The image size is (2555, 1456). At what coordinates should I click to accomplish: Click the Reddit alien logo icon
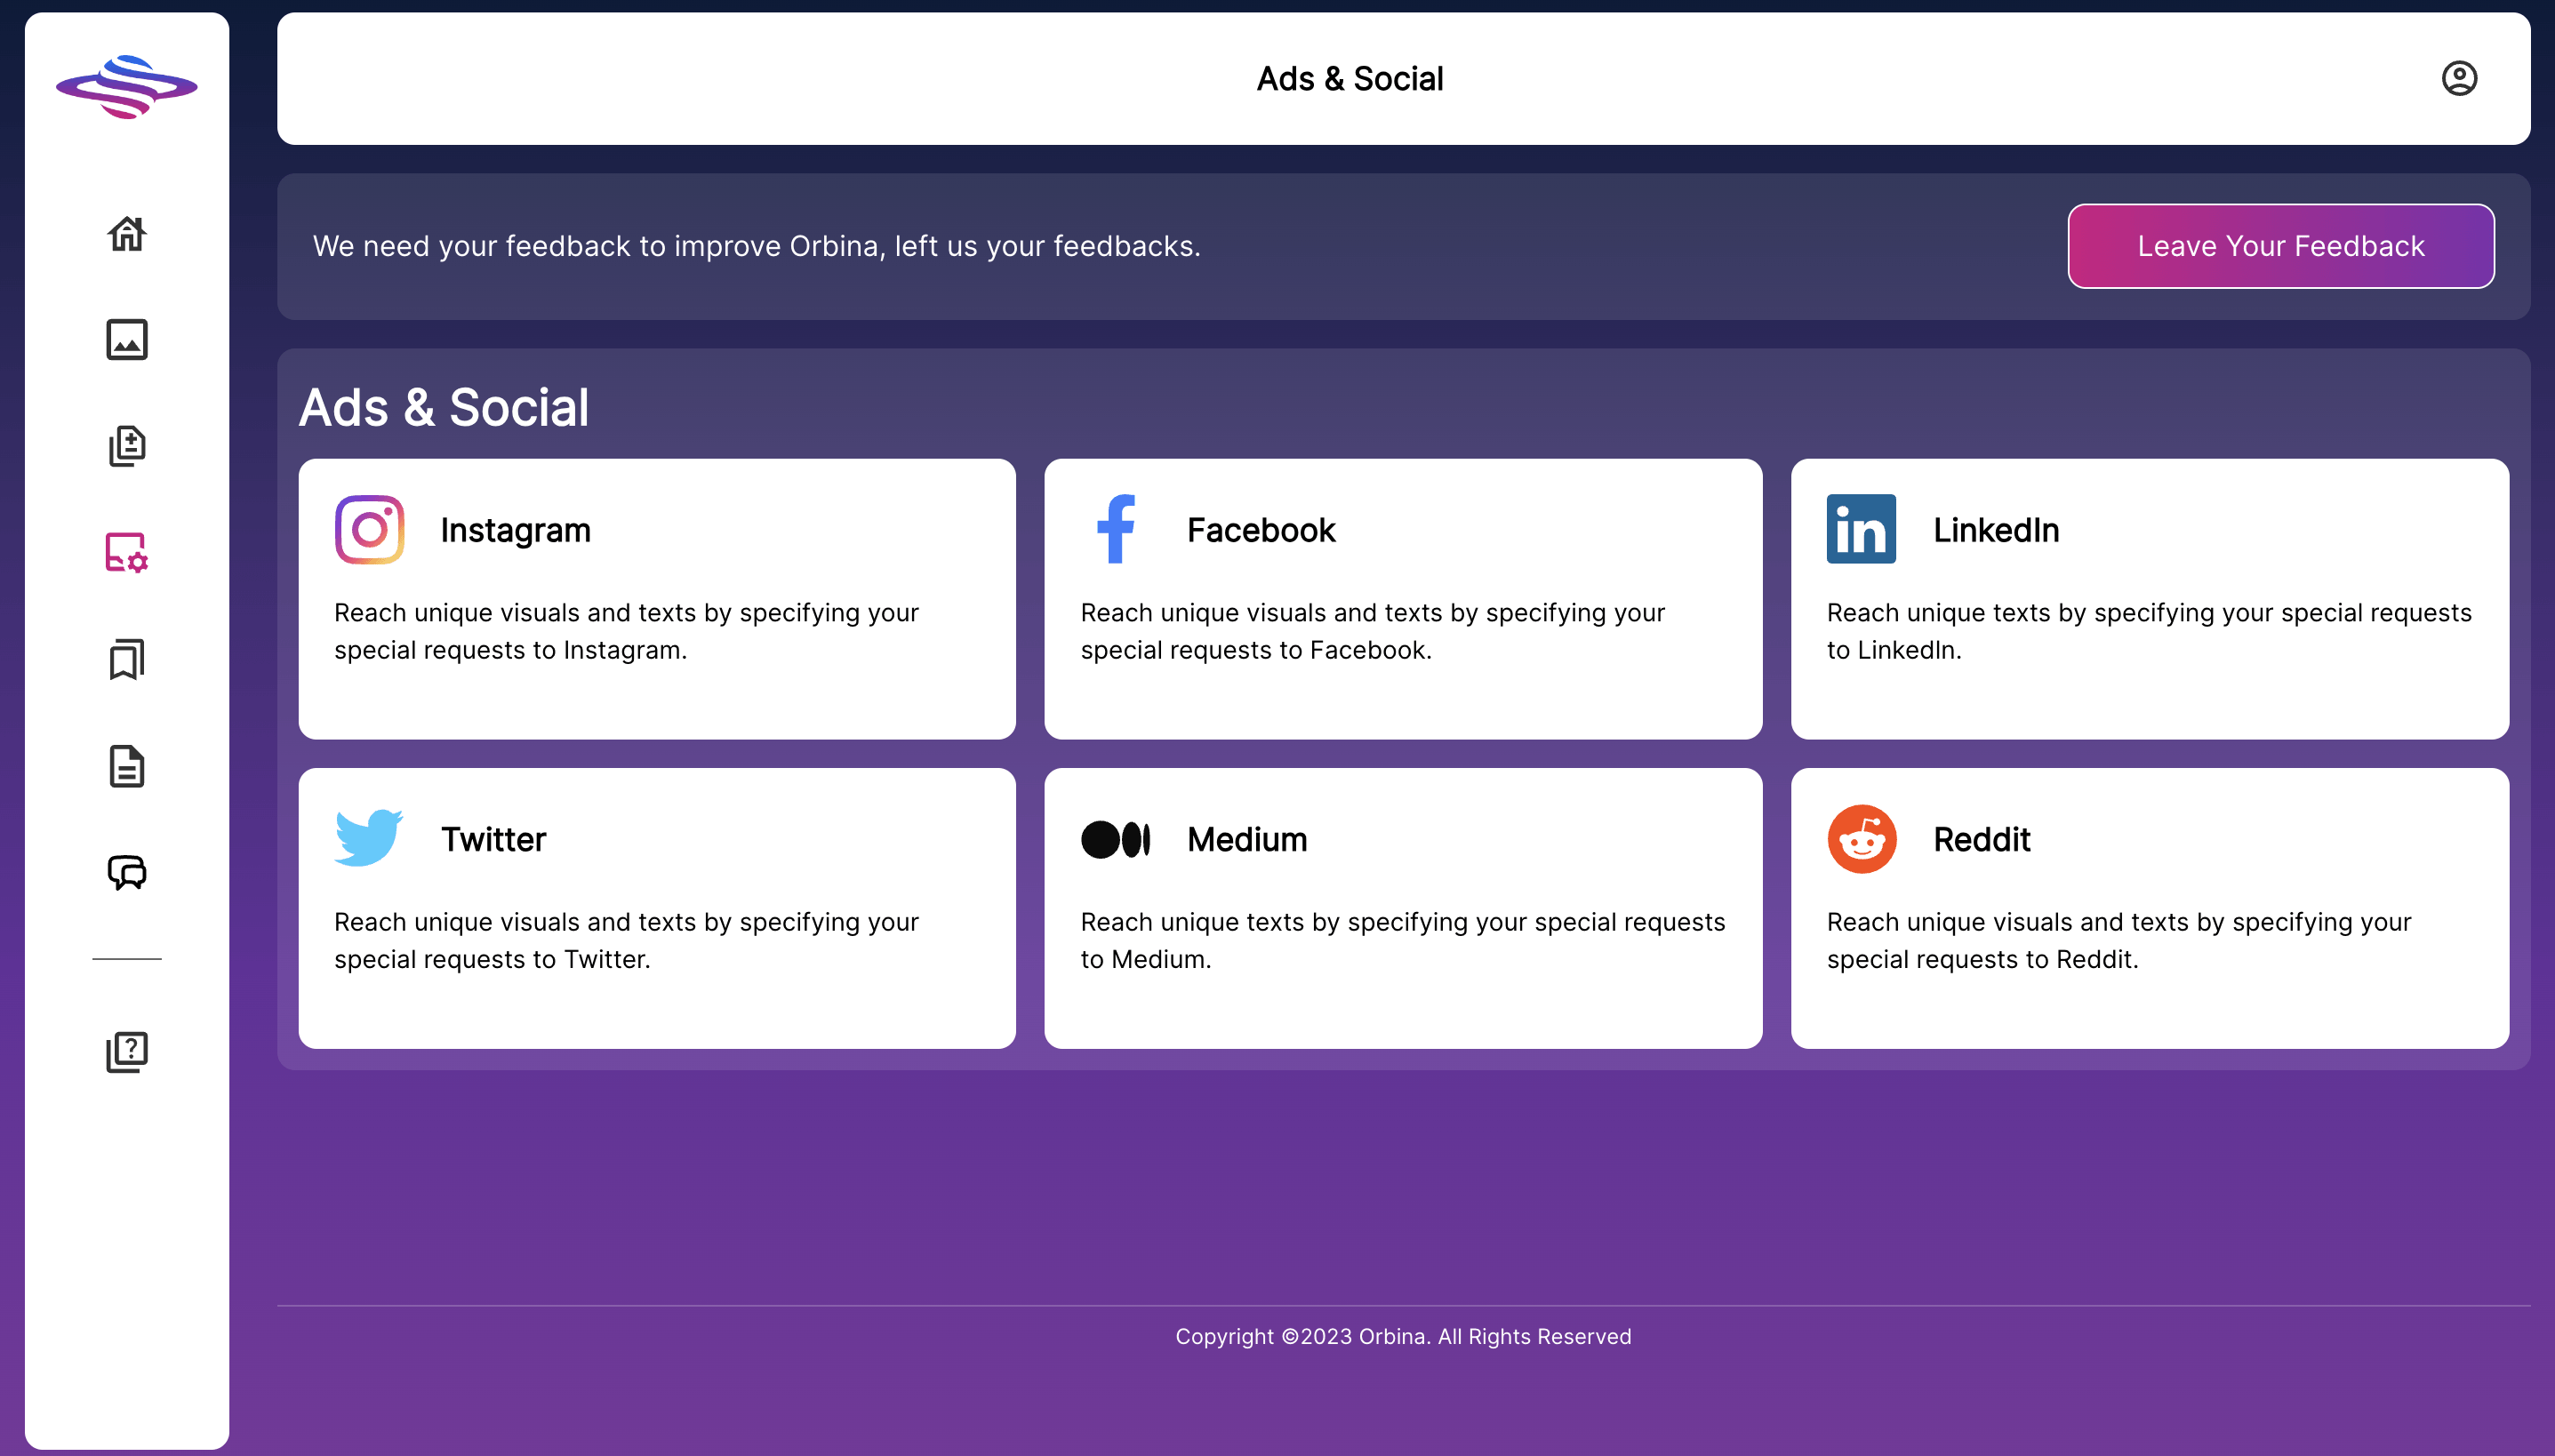pos(1861,839)
